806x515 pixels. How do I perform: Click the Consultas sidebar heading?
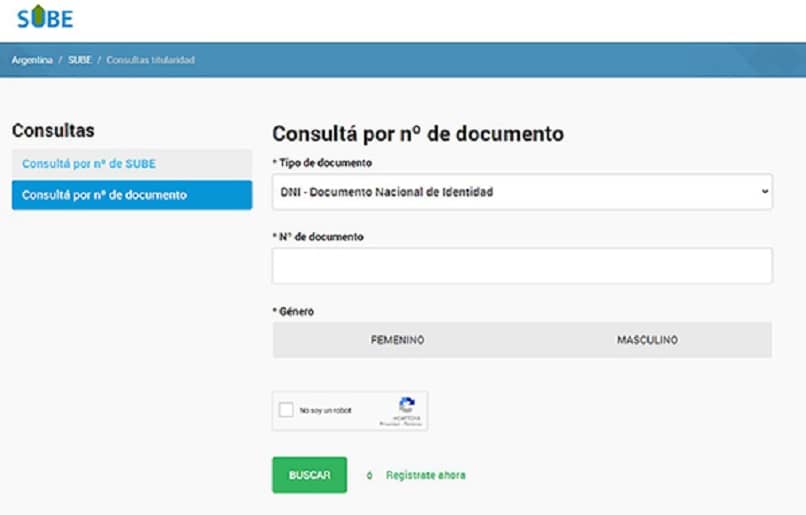point(53,131)
